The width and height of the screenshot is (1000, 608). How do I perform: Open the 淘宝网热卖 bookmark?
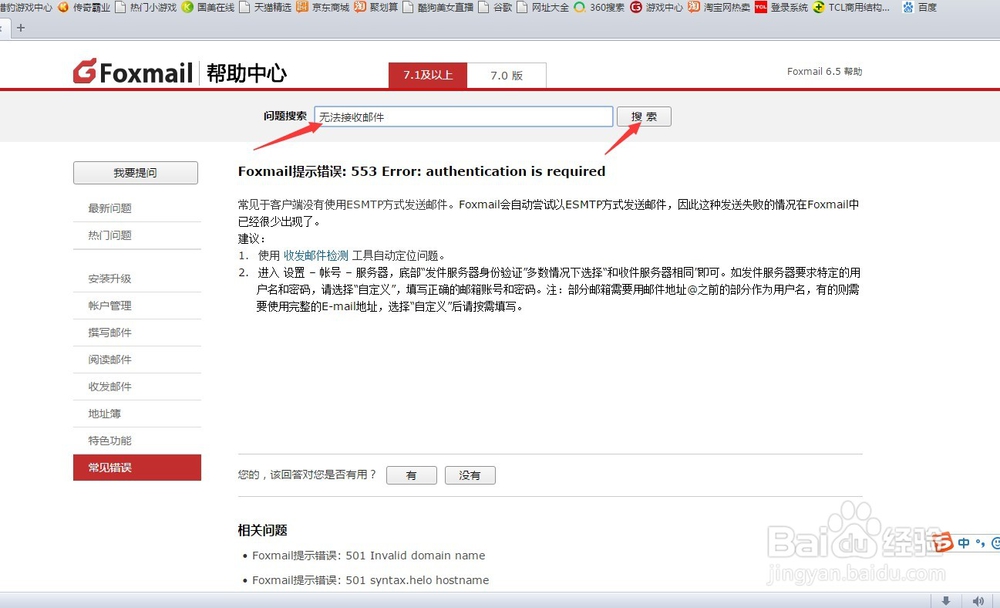tap(719, 8)
